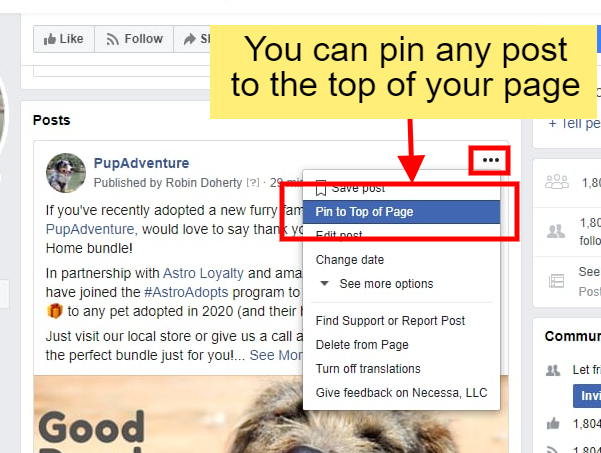Click the blue Invite button
Viewport: 601px width, 453px height.
(x=587, y=396)
